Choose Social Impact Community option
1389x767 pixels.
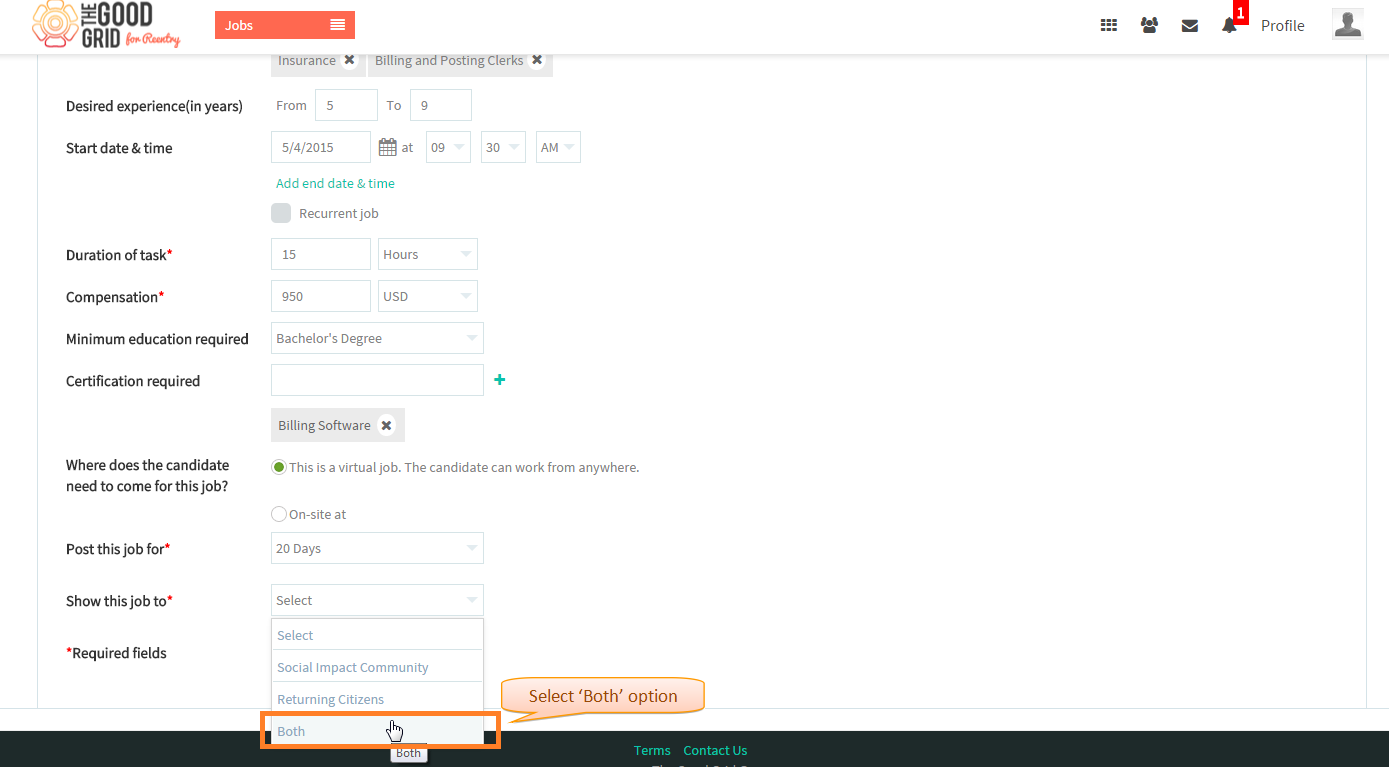(x=377, y=667)
